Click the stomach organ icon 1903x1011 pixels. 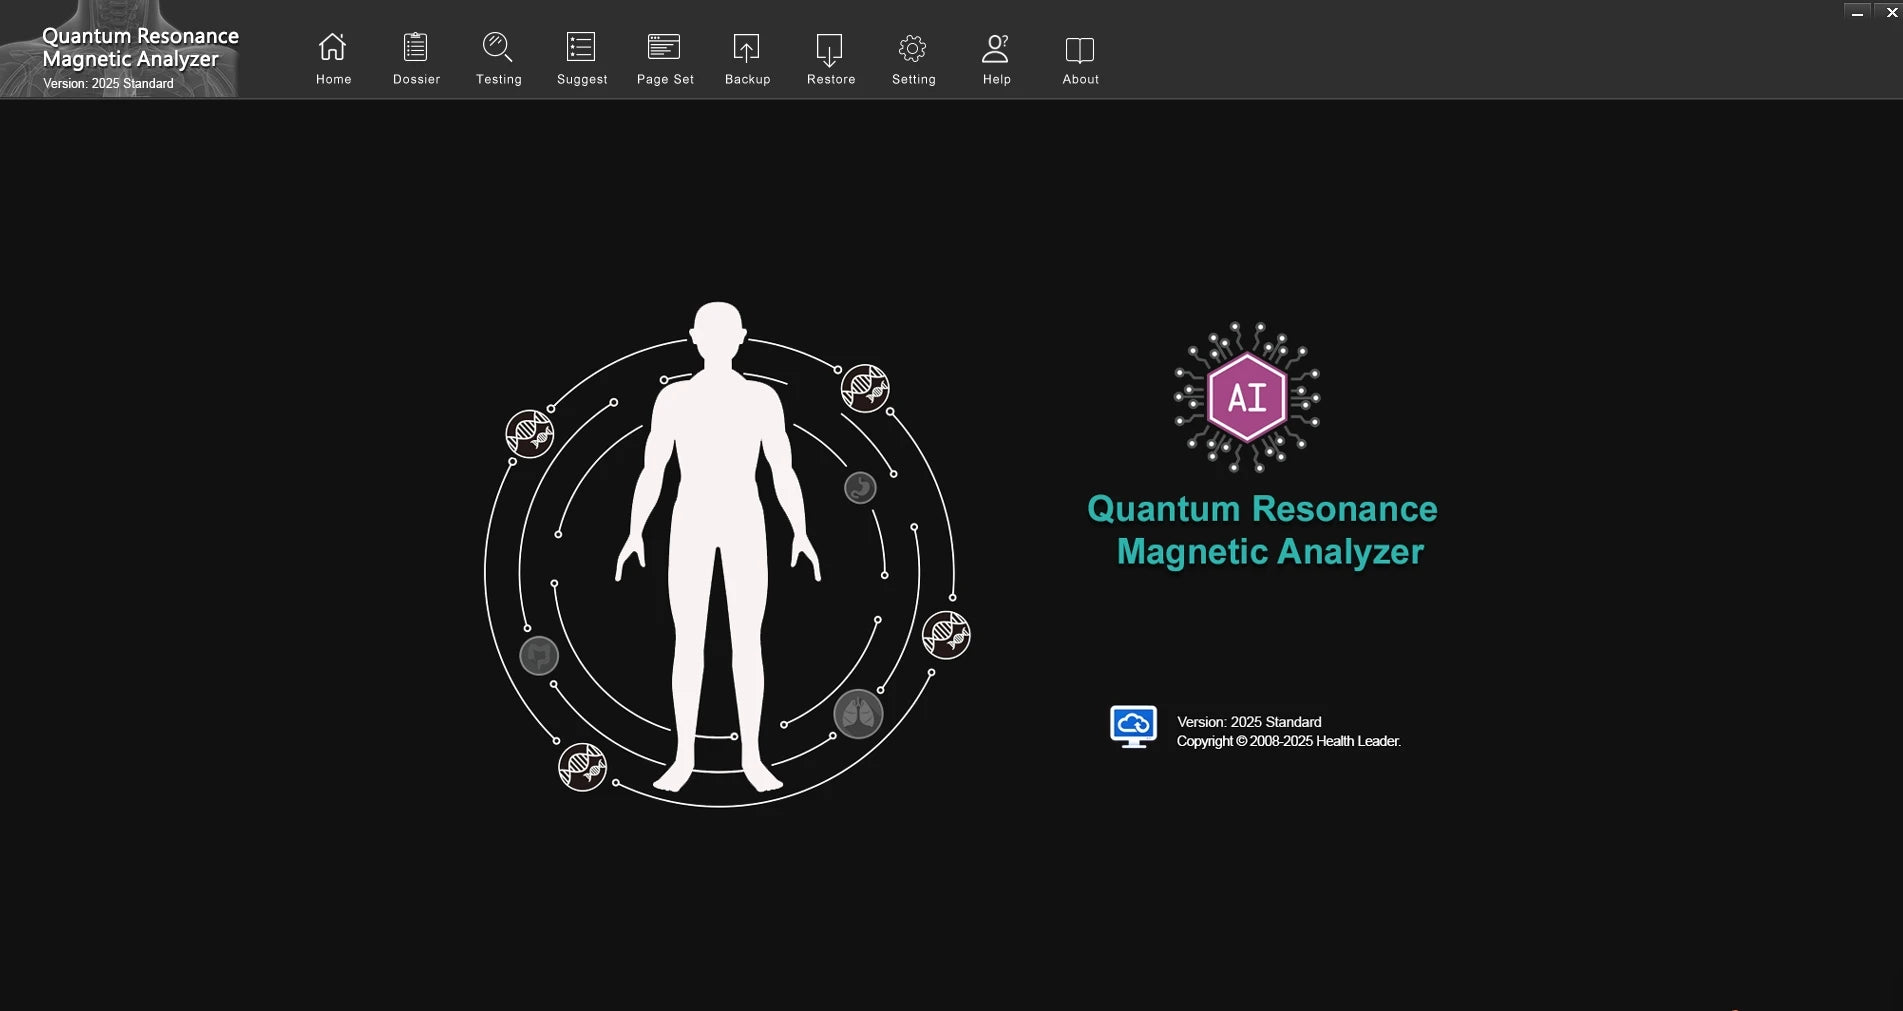tap(860, 488)
